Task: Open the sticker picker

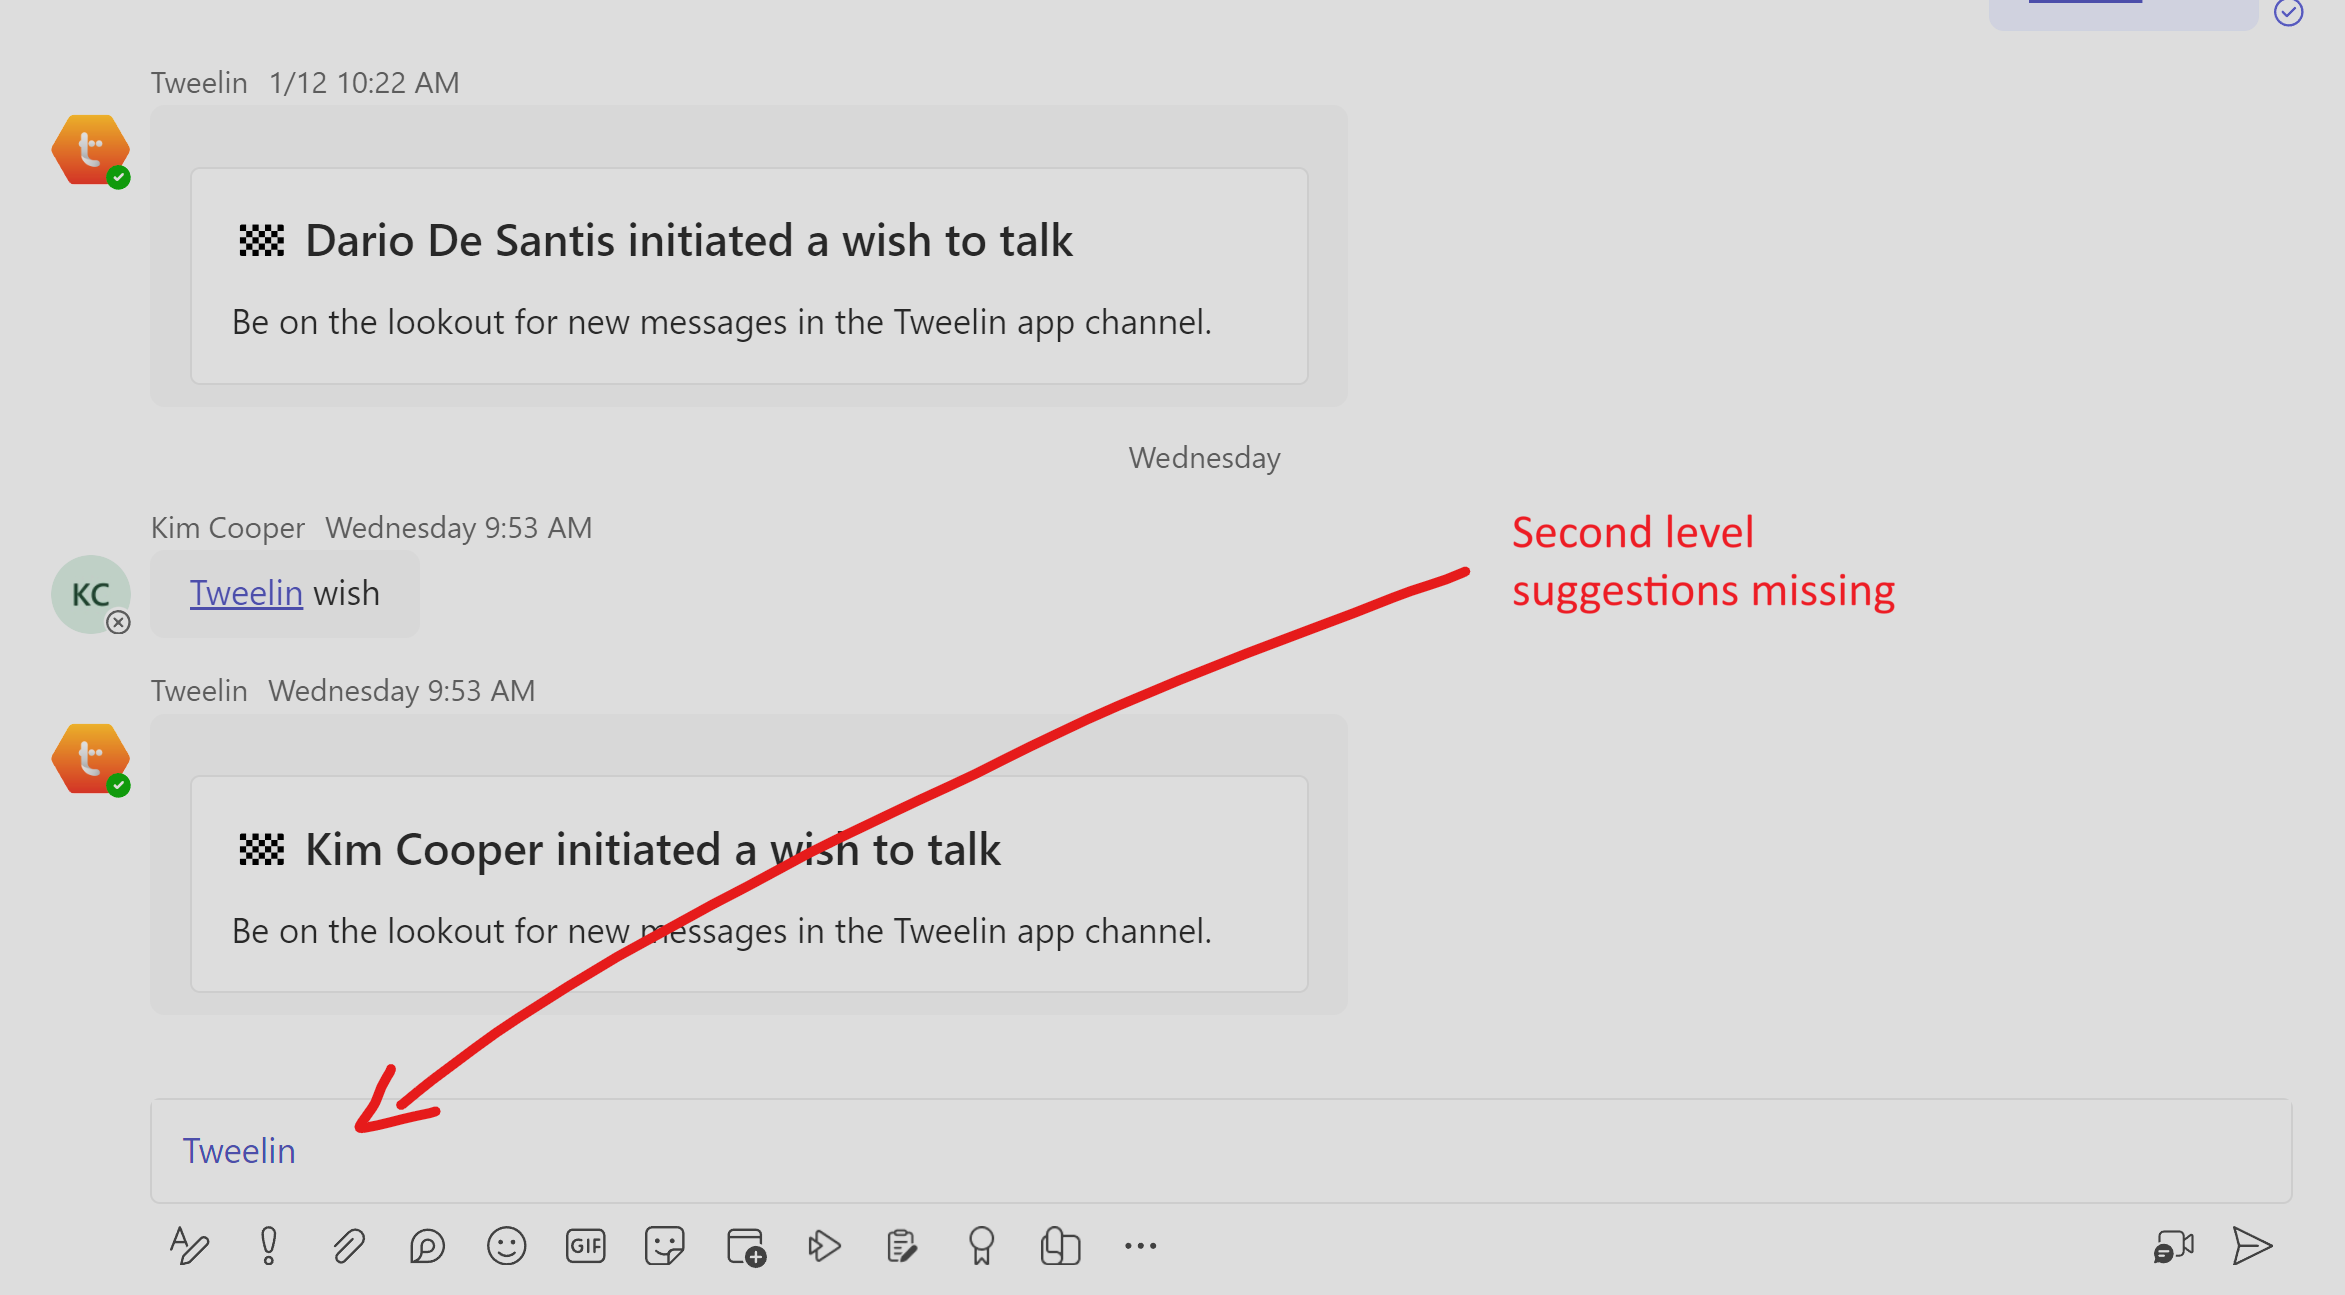Action: (665, 1246)
